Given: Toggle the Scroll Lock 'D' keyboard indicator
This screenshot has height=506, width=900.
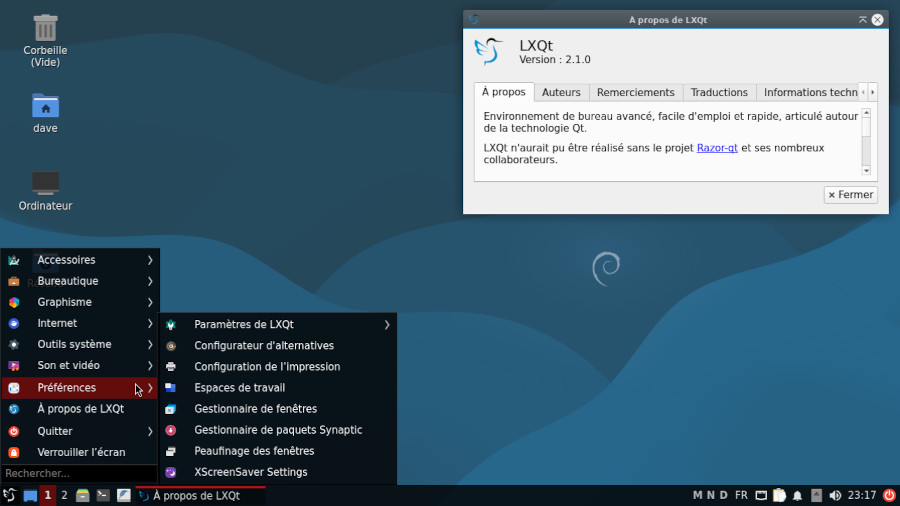Looking at the screenshot, I should point(724,495).
